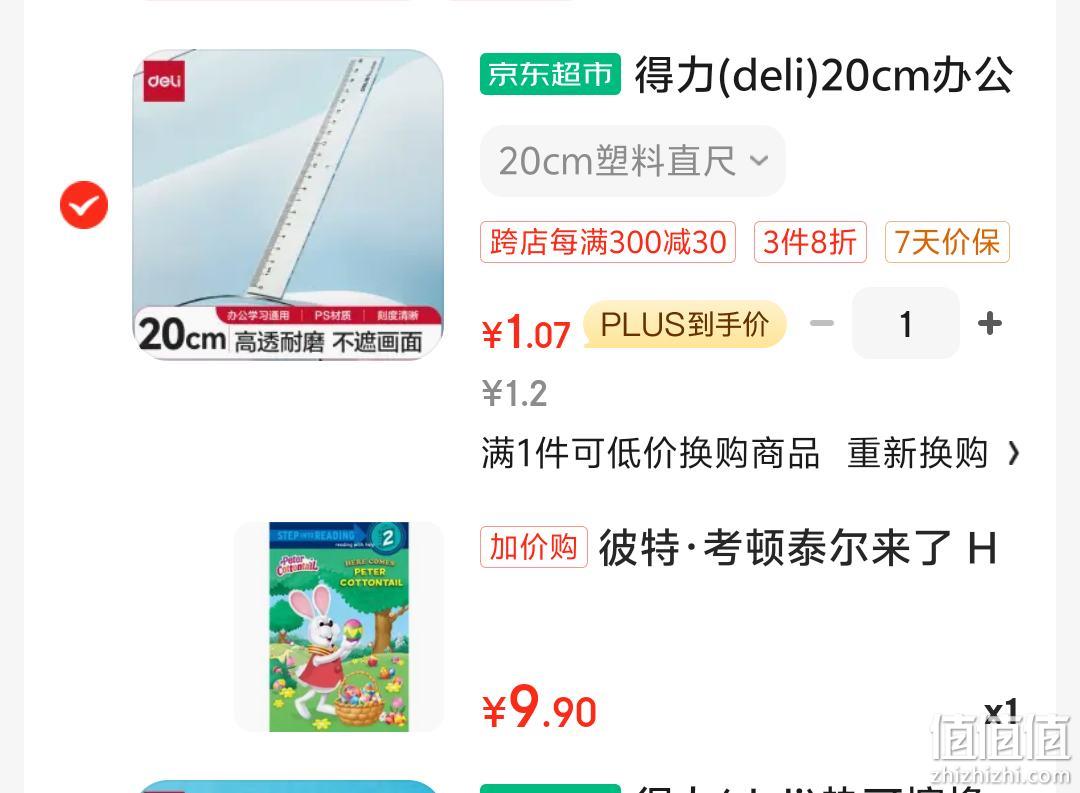Open the 20cm塑料直尺 variant dropdown
Image resolution: width=1080 pixels, height=793 pixels.
coord(632,161)
